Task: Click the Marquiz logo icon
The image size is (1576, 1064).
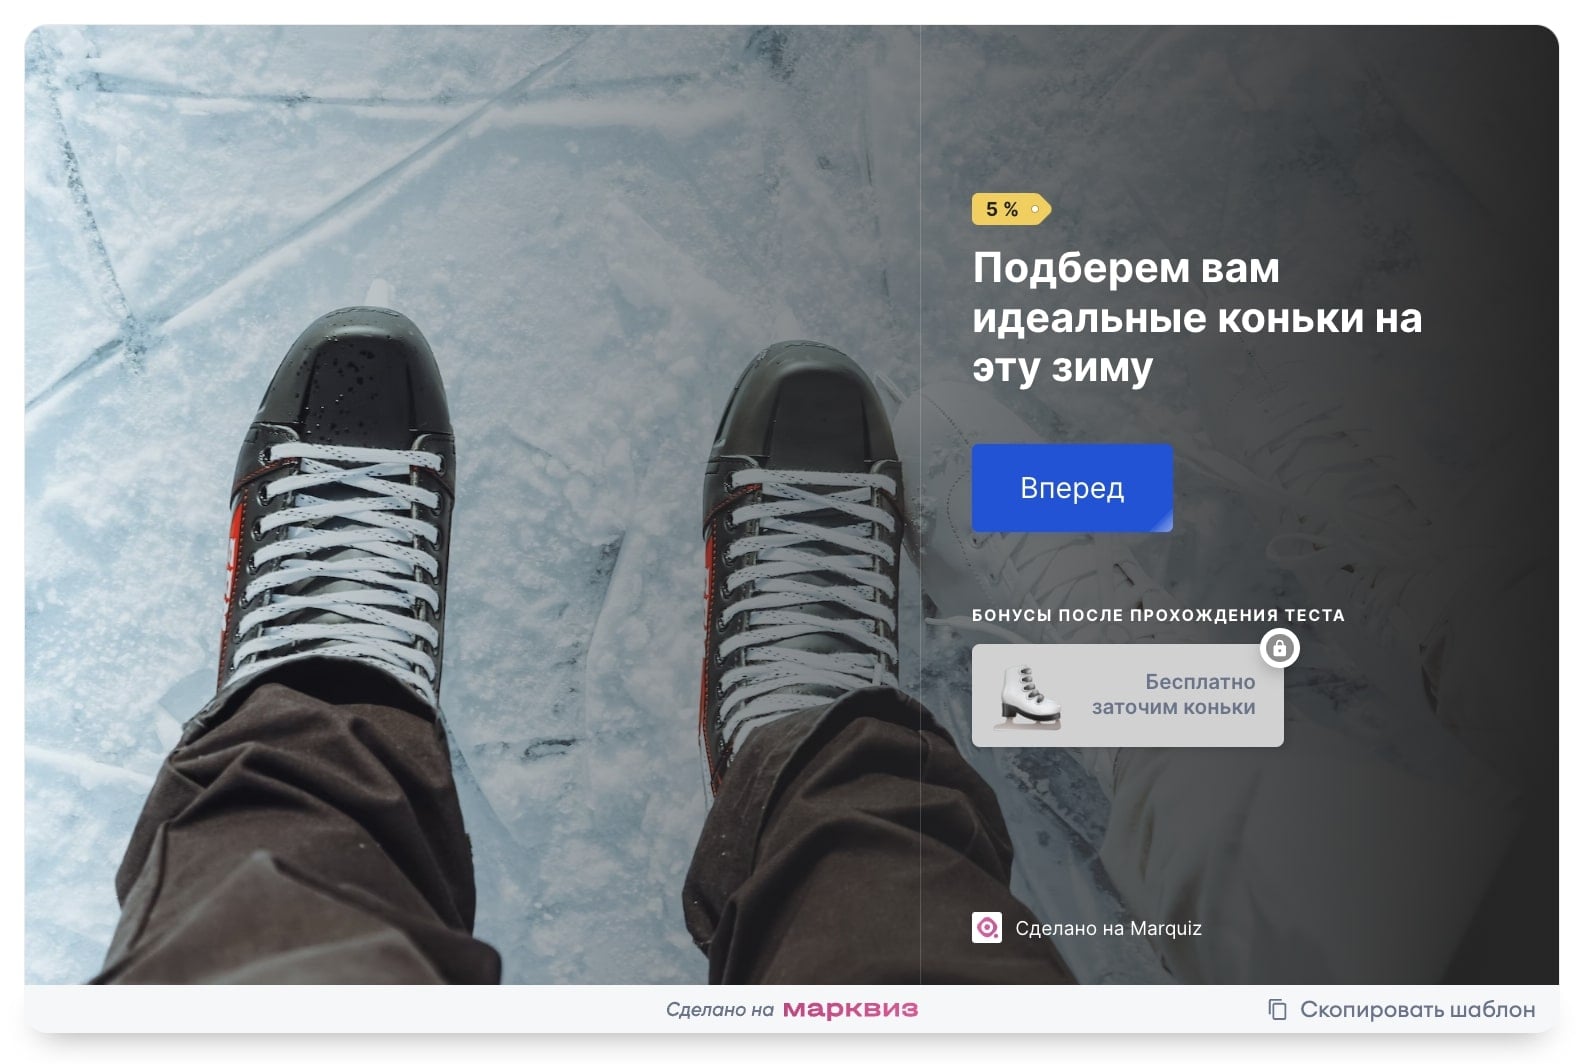Action: [x=987, y=928]
